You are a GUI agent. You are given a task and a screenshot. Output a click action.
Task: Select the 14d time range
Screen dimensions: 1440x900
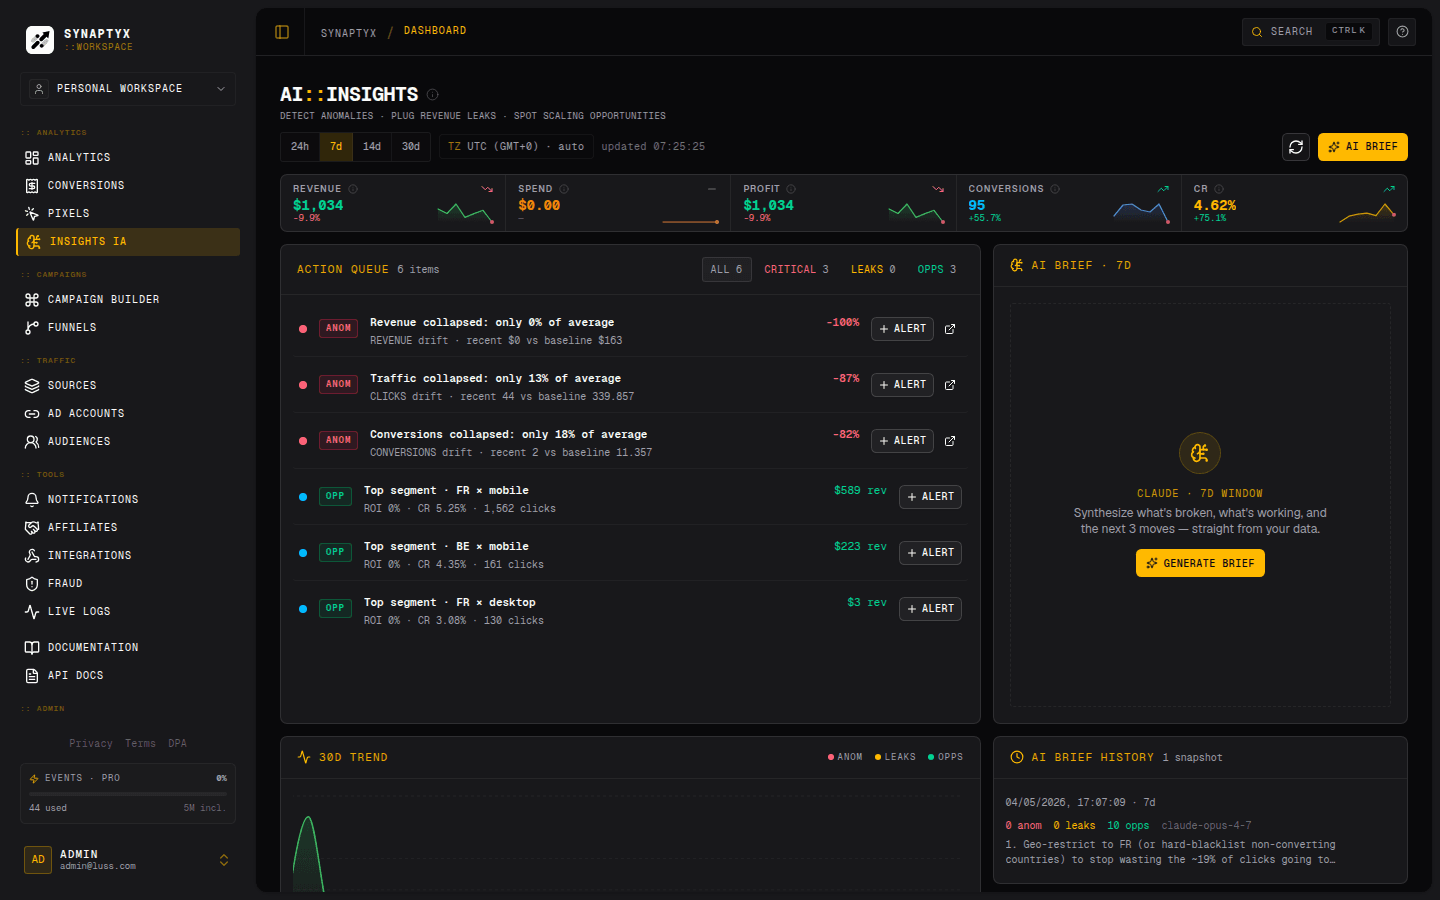(372, 147)
